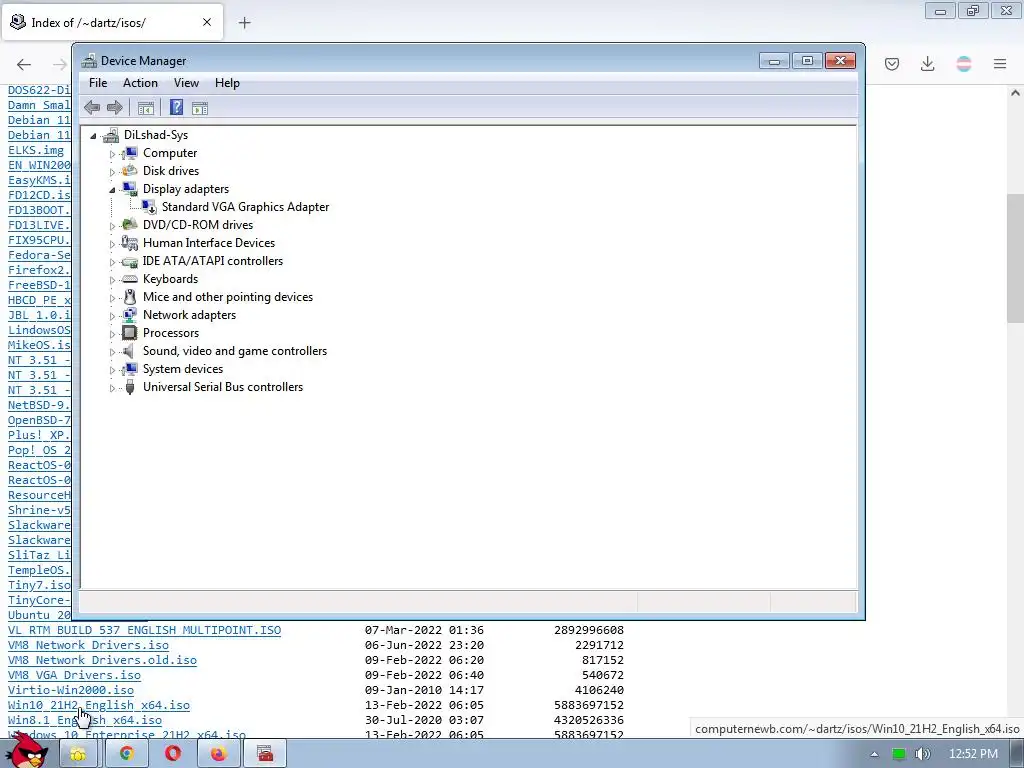This screenshot has width=1024, height=768.
Task: Open the Win8.1_English_x64.iso link
Action: pos(85,720)
